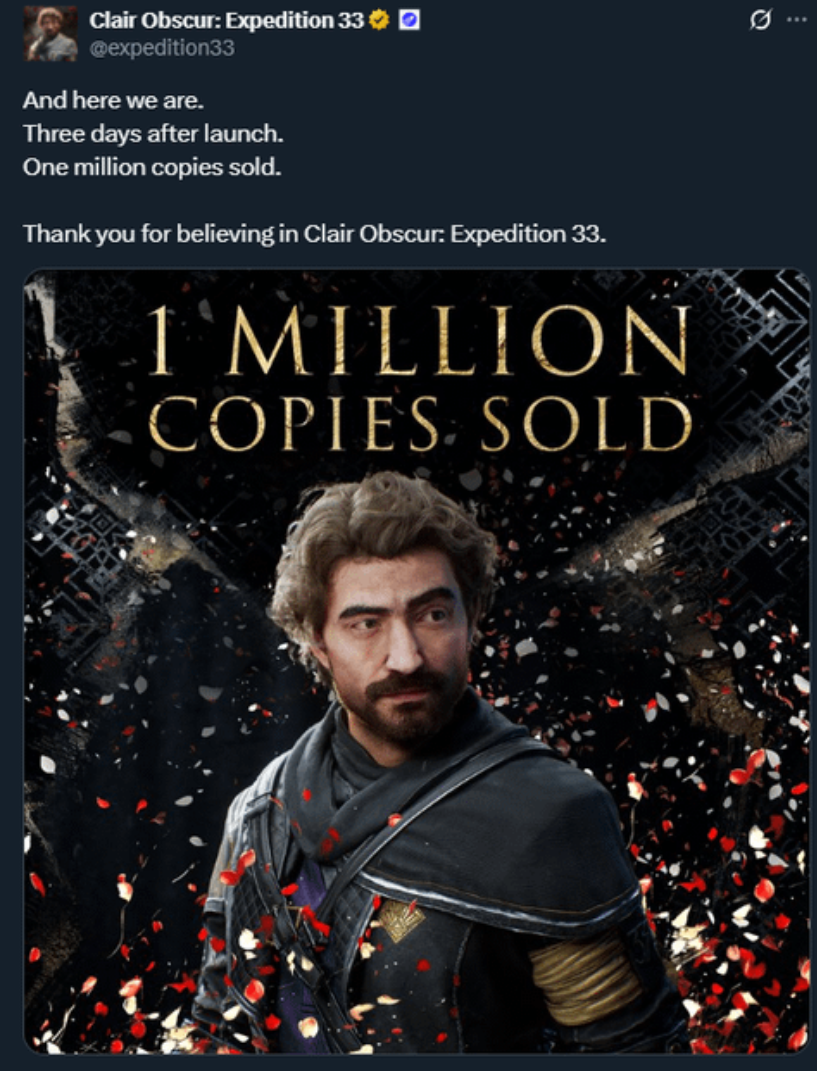Image resolution: width=817 pixels, height=1071 pixels.
Task: Visit the @expedition33 handle link
Action: coord(162,48)
